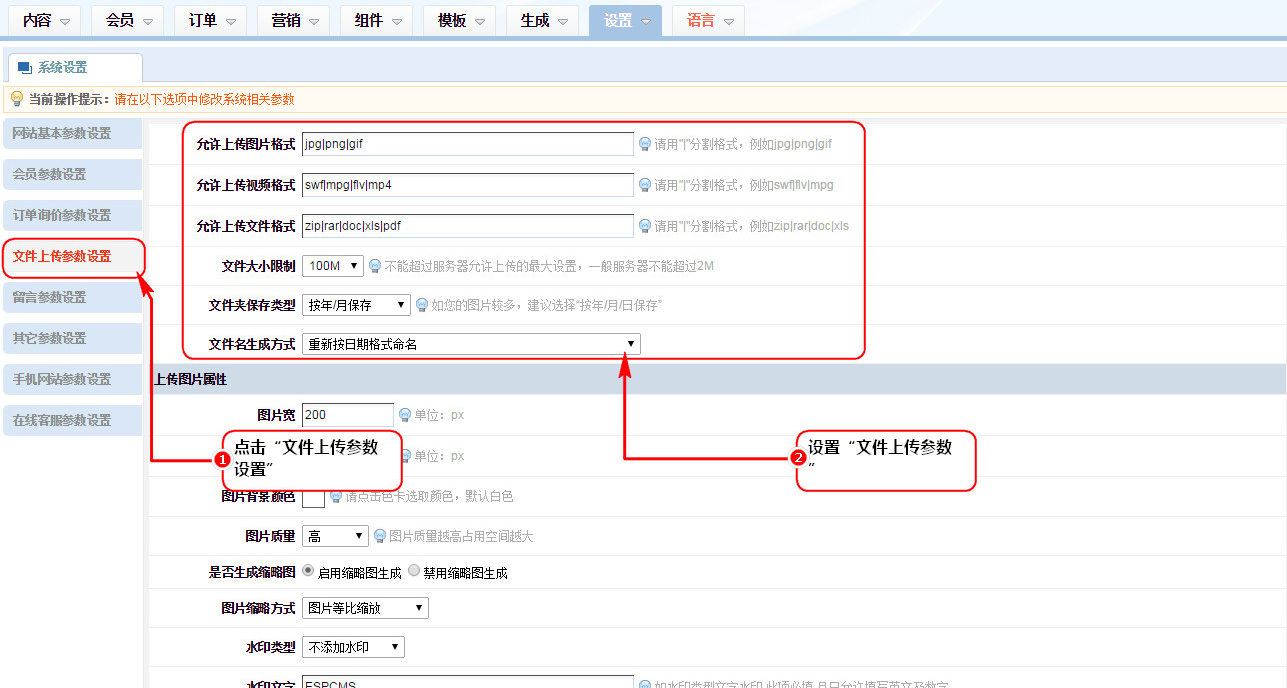
Task: Open the 文件夹保存类型 dropdown
Action: [355, 305]
